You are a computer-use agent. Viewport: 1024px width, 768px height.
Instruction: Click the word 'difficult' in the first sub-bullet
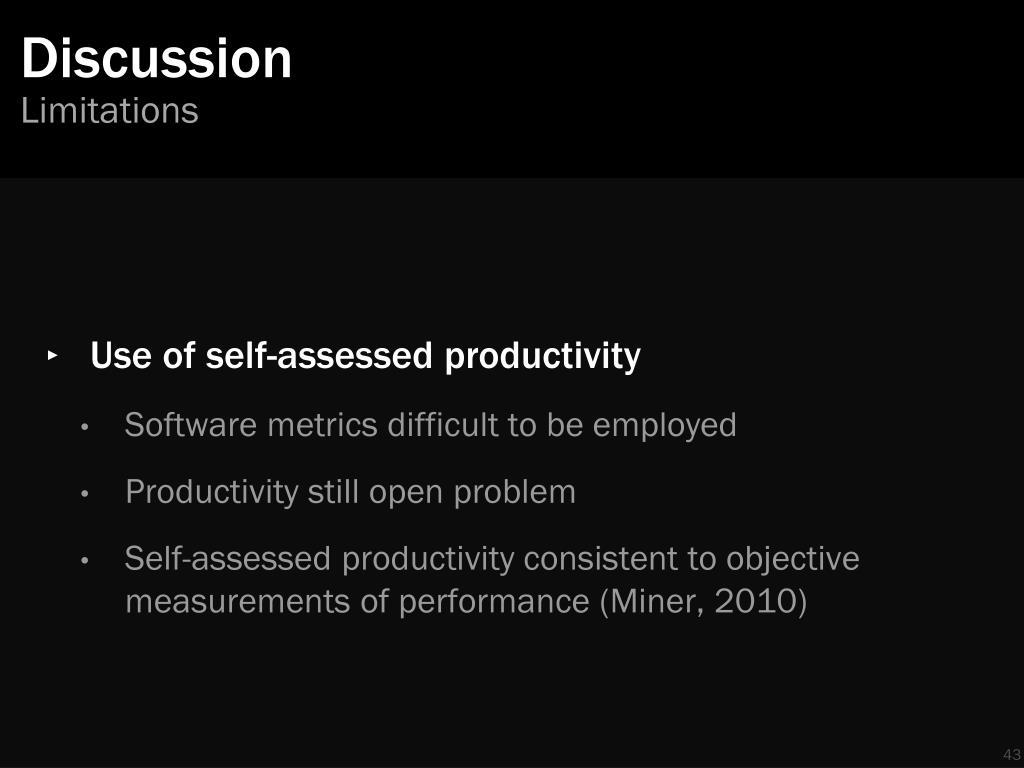443,425
